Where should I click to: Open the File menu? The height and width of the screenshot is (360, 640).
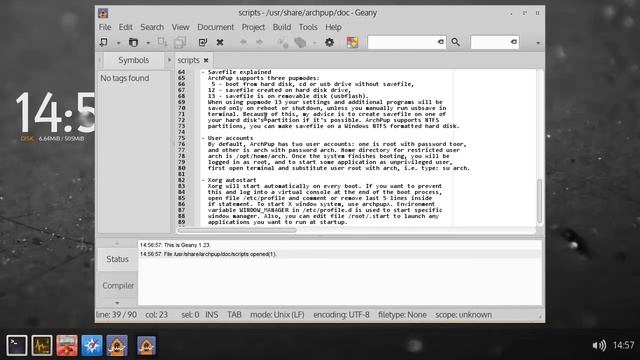pyautogui.click(x=105, y=27)
